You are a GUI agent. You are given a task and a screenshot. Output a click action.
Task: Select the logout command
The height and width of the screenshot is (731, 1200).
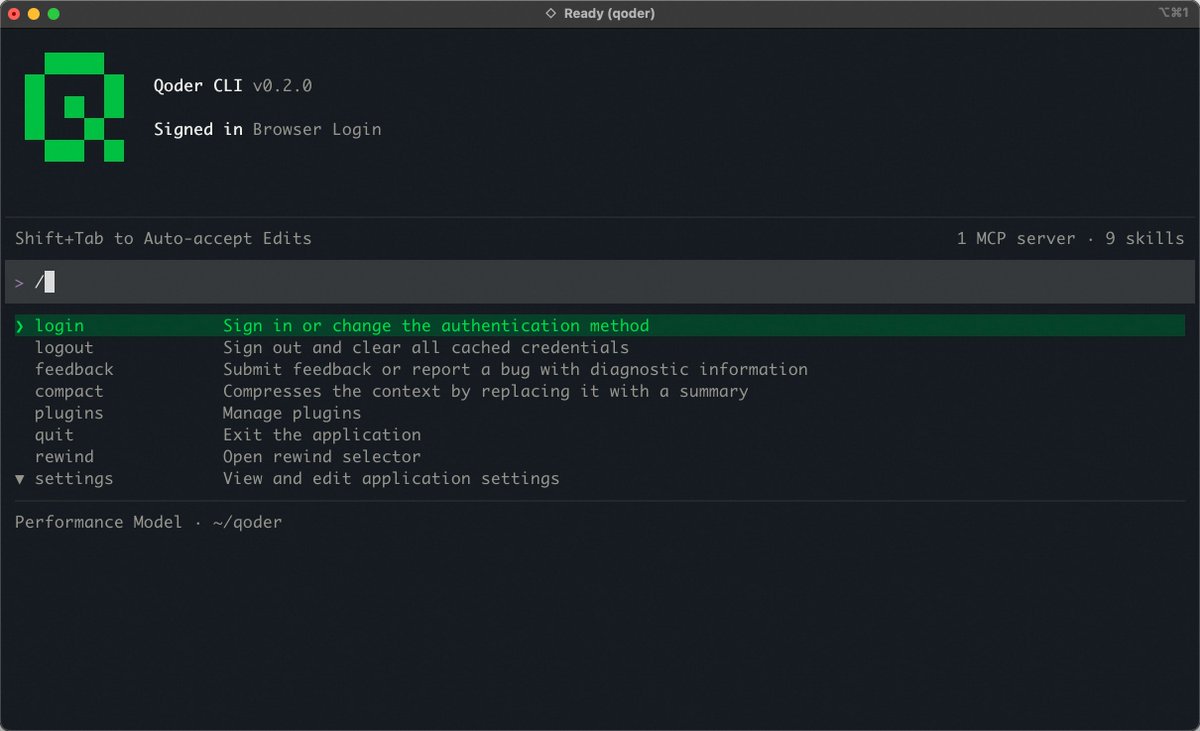tap(64, 348)
